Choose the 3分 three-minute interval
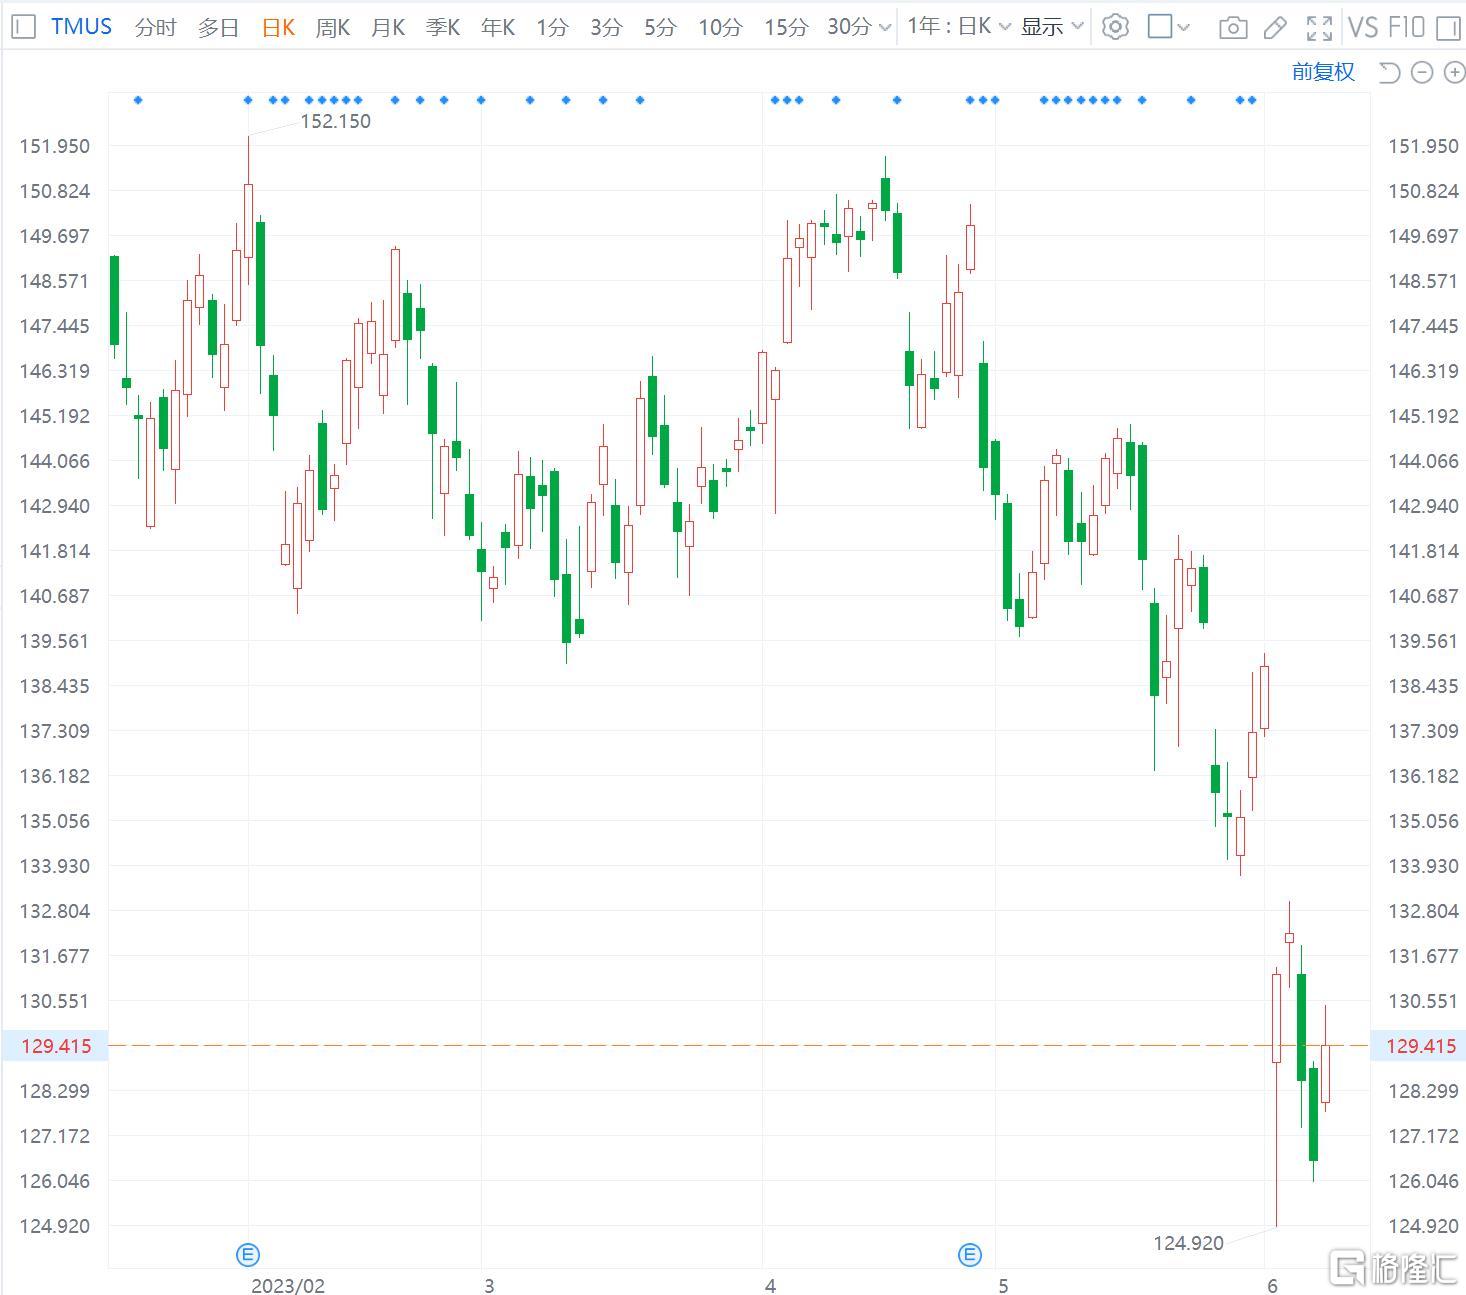The width and height of the screenshot is (1466, 1295). pos(605,27)
